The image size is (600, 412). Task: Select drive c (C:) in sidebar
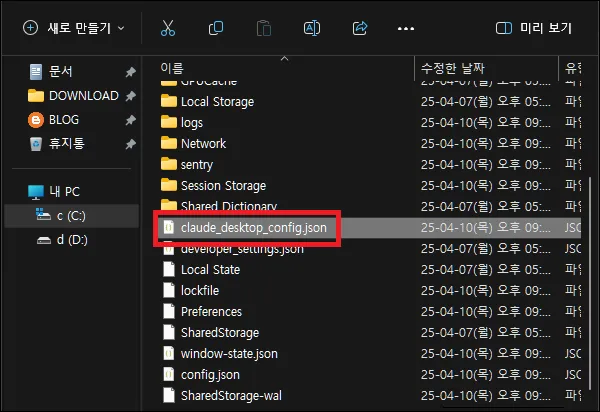click(71, 216)
